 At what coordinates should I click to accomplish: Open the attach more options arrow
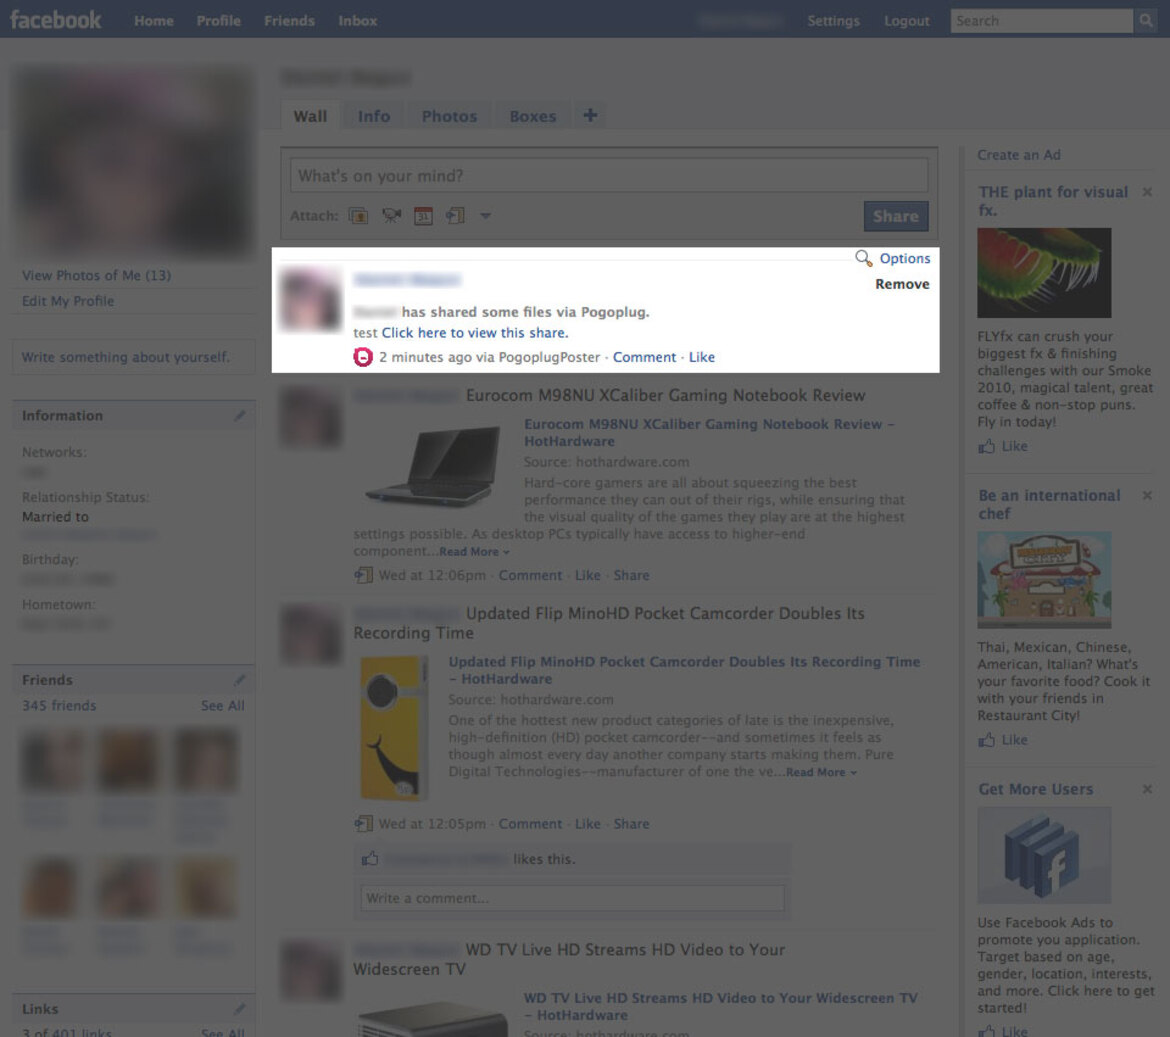[486, 216]
